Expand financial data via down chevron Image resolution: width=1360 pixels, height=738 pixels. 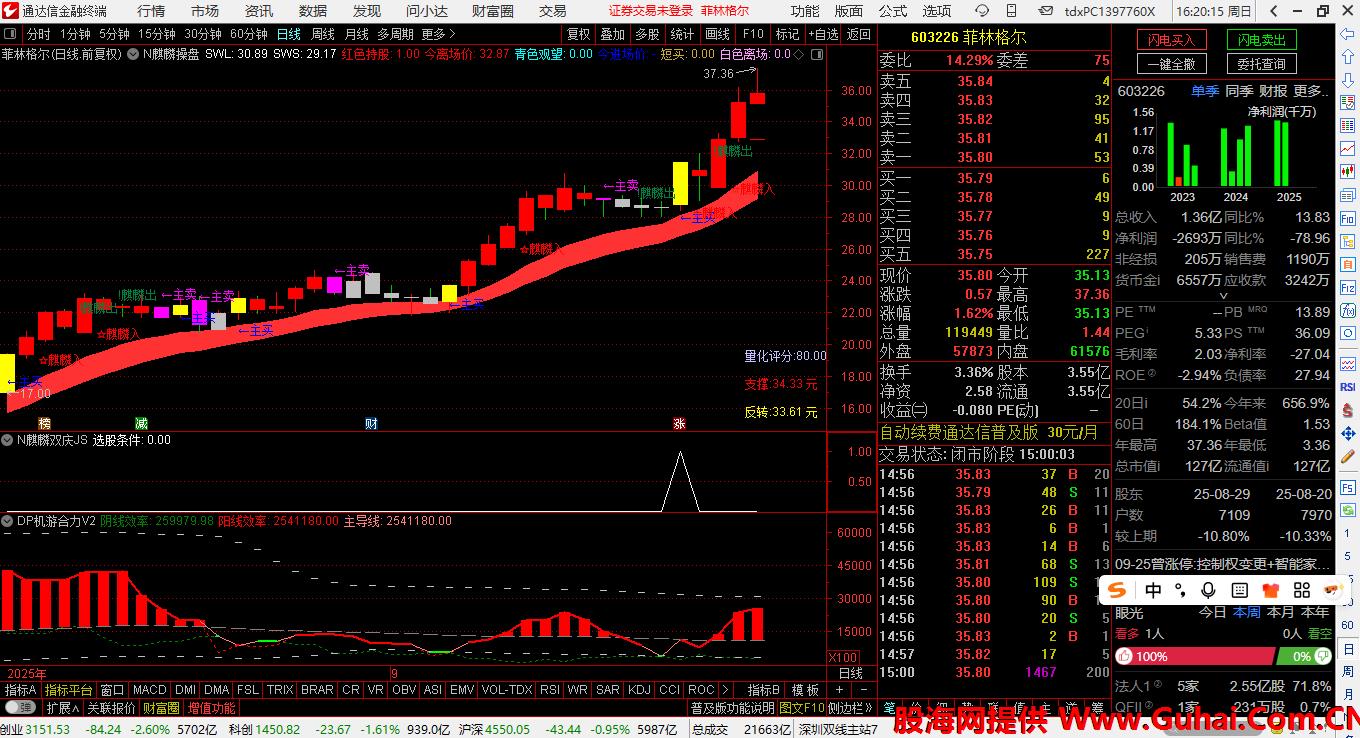(1222, 296)
